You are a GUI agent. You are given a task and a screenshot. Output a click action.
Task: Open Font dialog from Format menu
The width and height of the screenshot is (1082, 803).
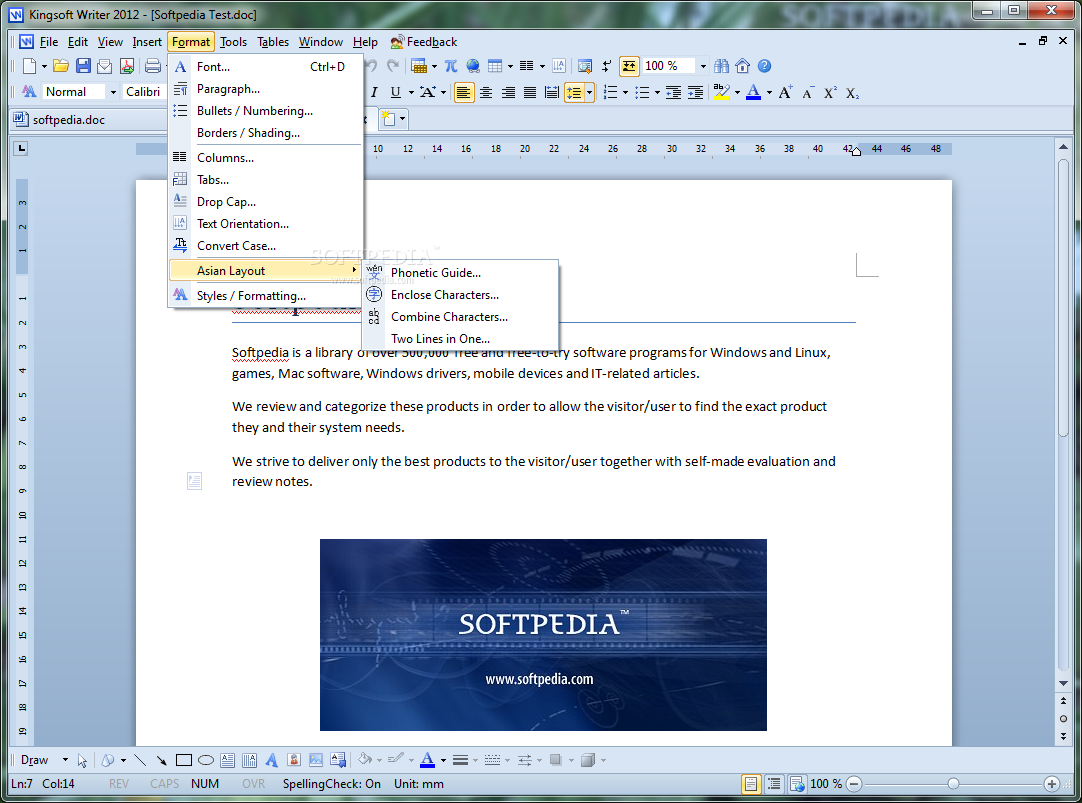[266, 67]
